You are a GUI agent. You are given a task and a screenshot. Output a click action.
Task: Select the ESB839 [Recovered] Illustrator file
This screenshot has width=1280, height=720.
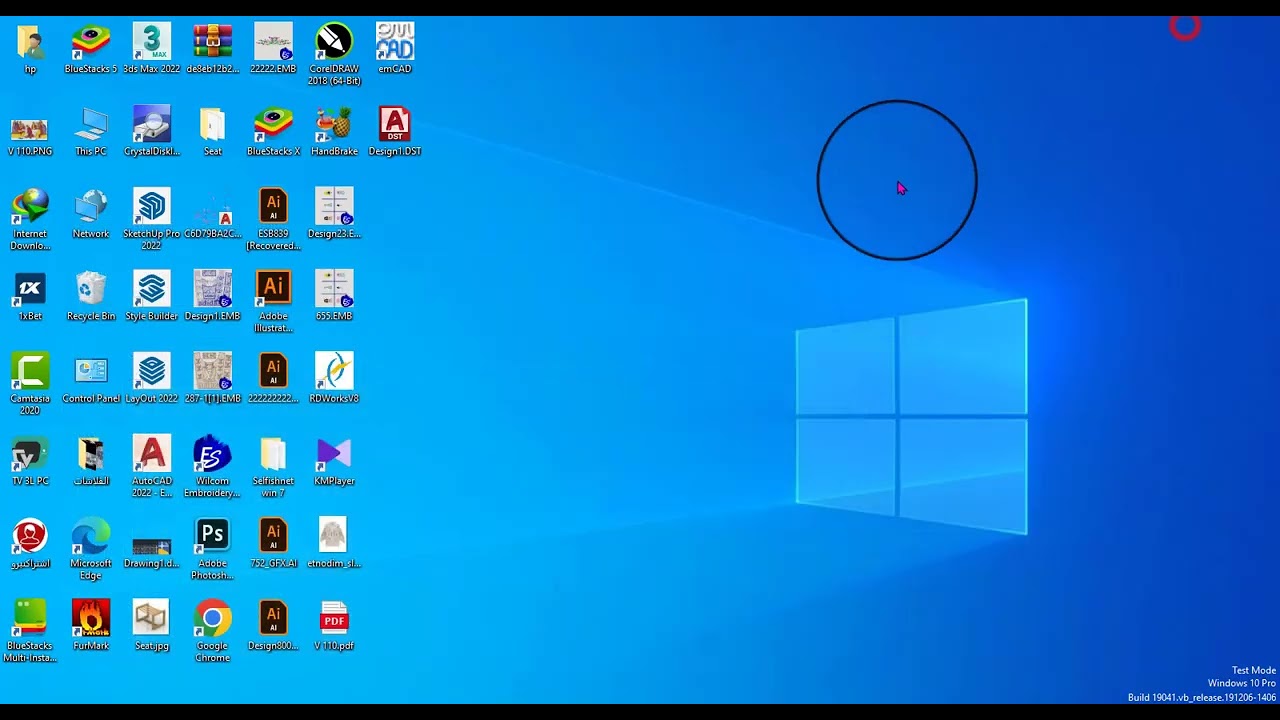(273, 206)
